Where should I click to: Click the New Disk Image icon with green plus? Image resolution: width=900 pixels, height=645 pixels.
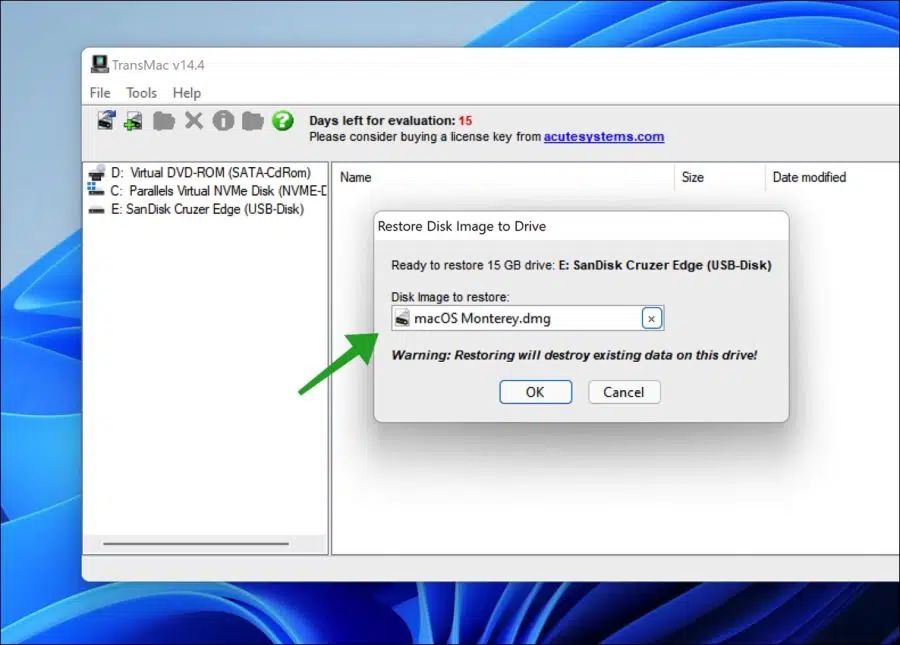point(133,121)
